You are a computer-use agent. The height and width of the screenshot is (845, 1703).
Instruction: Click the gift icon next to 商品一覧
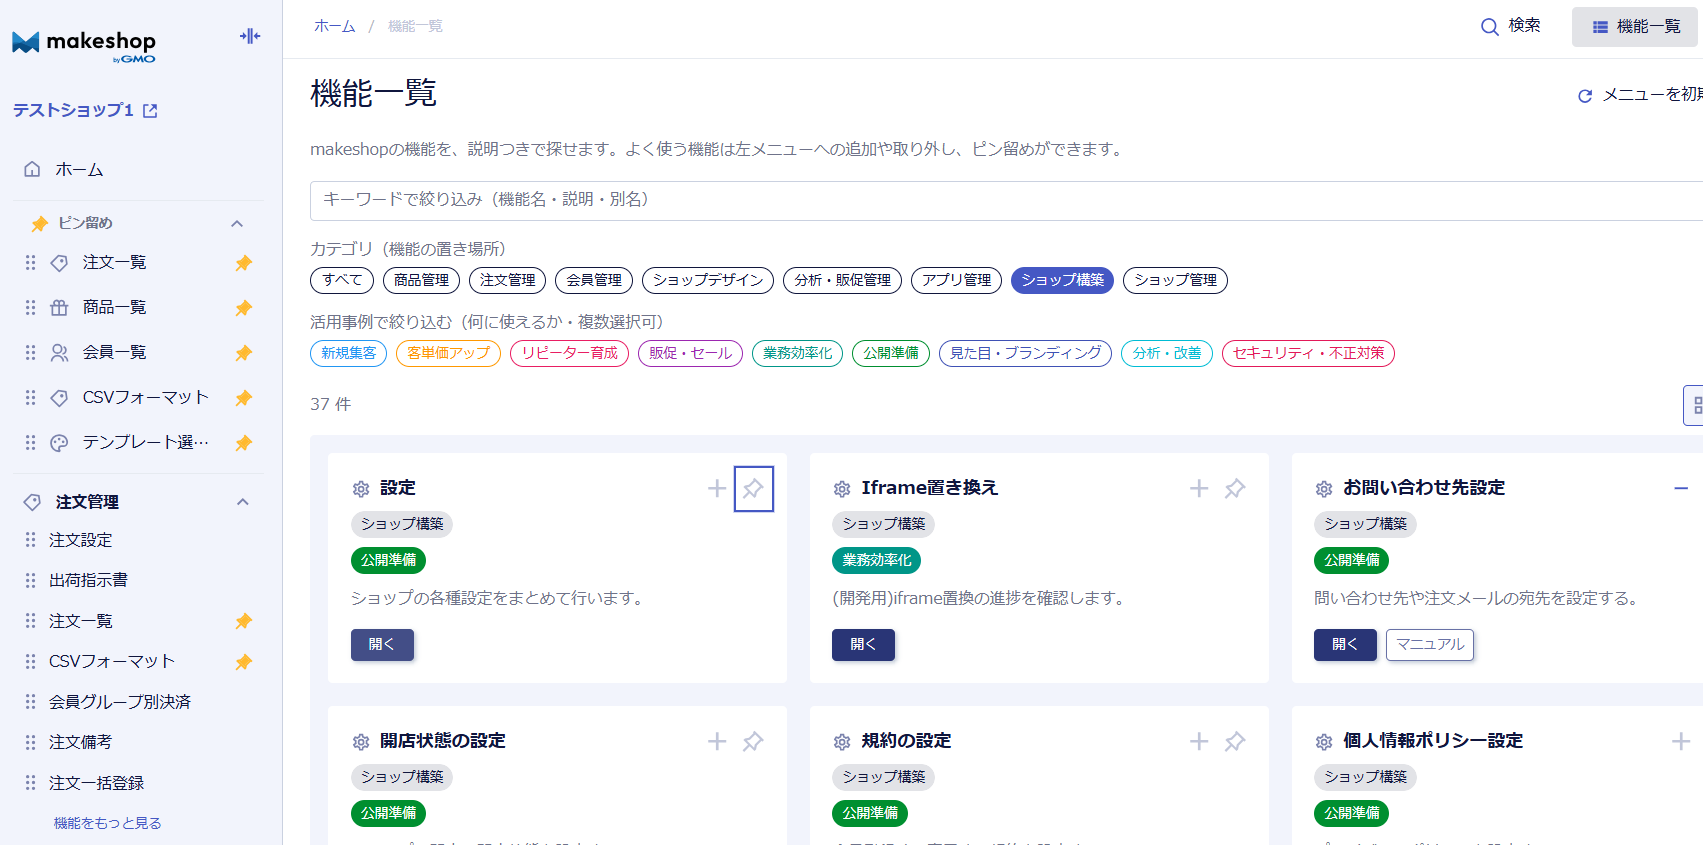pyautogui.click(x=60, y=308)
